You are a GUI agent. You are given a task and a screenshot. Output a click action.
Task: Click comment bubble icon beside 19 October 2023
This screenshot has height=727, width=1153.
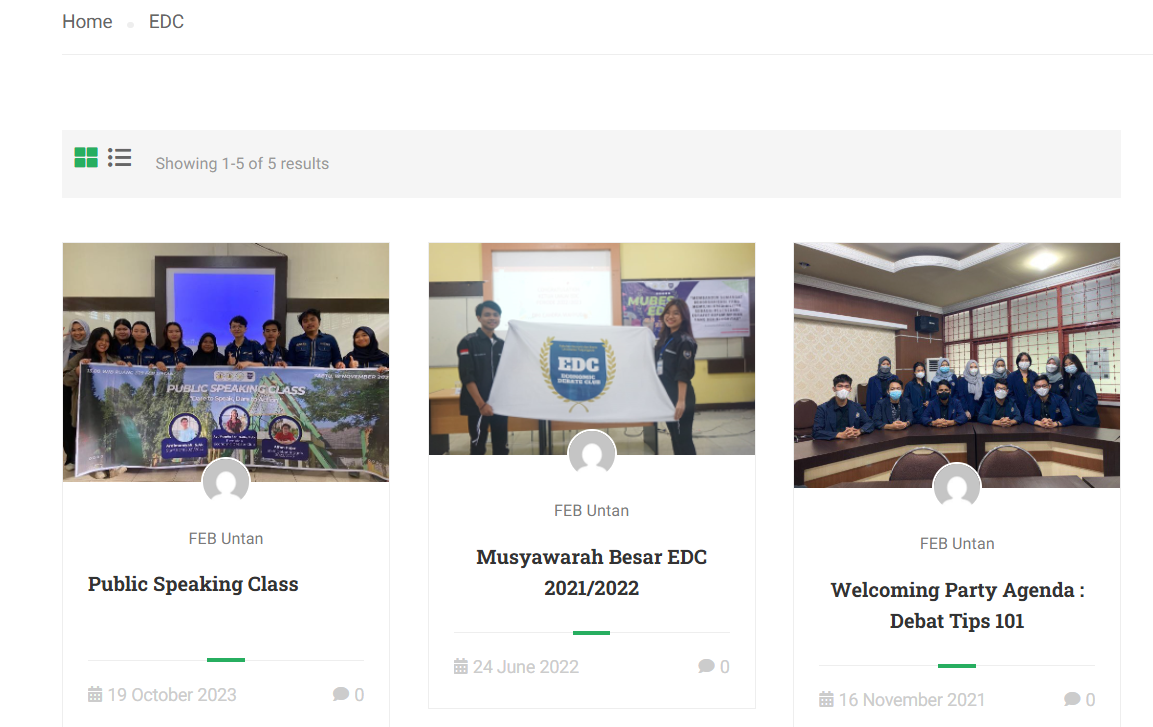point(340,694)
